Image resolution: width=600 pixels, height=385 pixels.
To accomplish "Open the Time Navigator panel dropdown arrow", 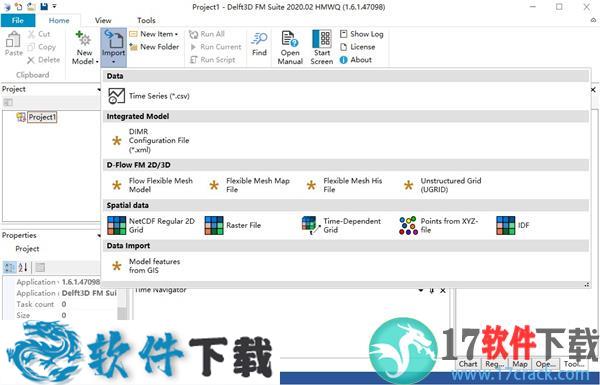I will 421,290.
